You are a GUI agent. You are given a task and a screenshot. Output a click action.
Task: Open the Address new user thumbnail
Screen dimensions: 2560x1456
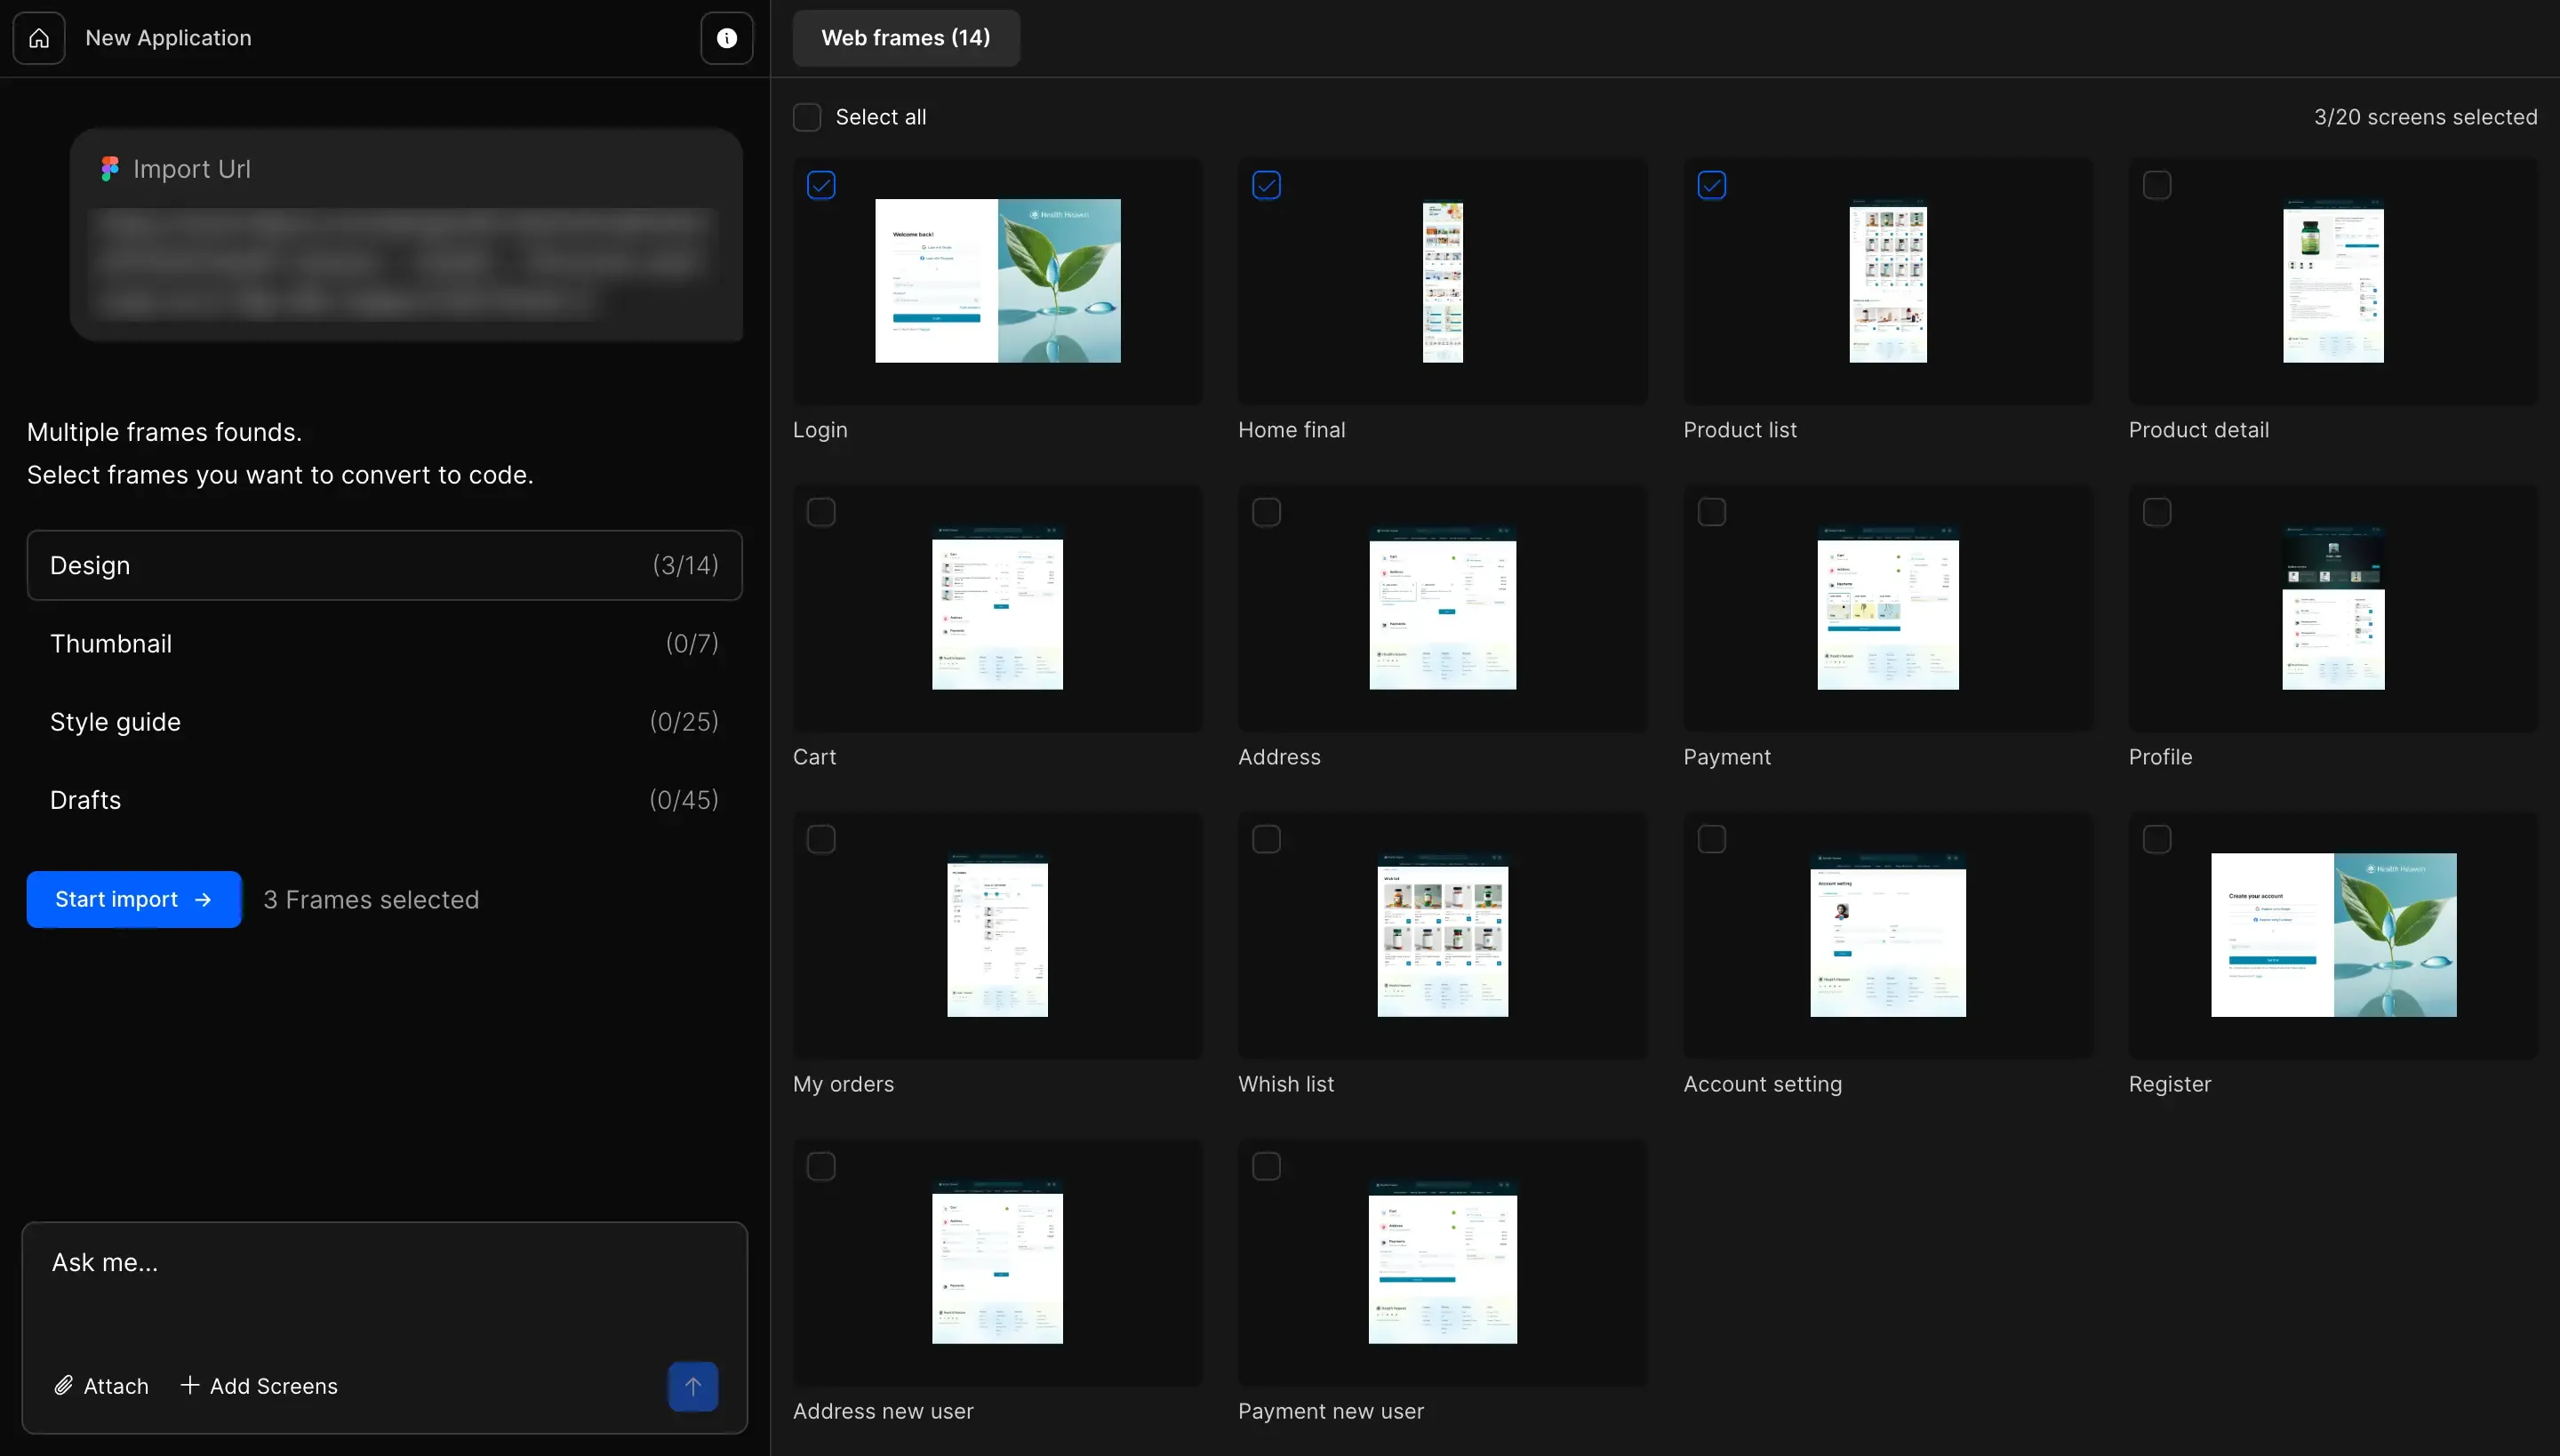pos(998,1261)
